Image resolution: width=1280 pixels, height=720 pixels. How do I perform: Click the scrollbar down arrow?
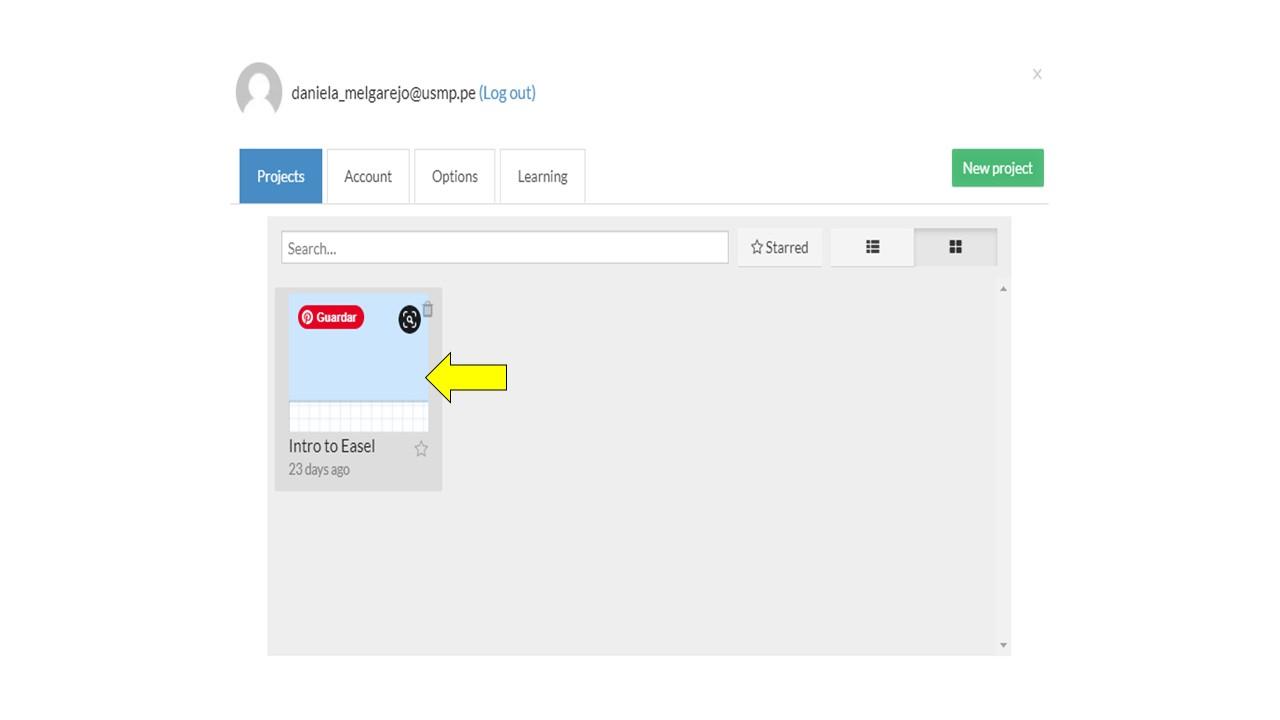tap(1003, 646)
